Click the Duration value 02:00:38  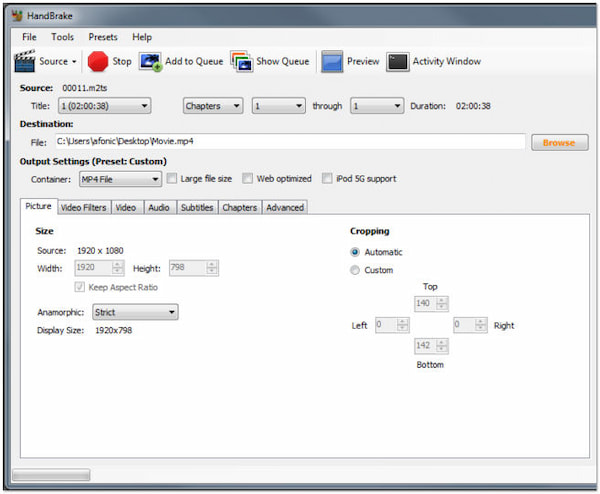point(473,106)
